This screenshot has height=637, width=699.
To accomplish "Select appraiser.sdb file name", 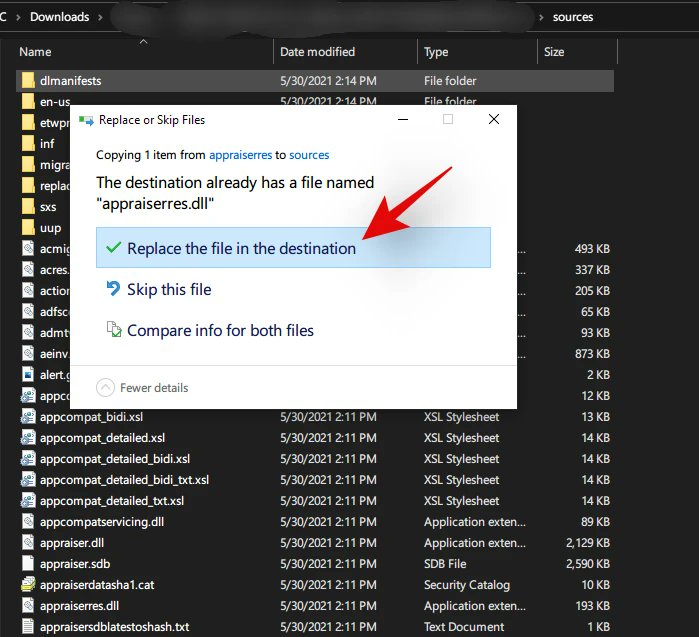I will (x=75, y=563).
